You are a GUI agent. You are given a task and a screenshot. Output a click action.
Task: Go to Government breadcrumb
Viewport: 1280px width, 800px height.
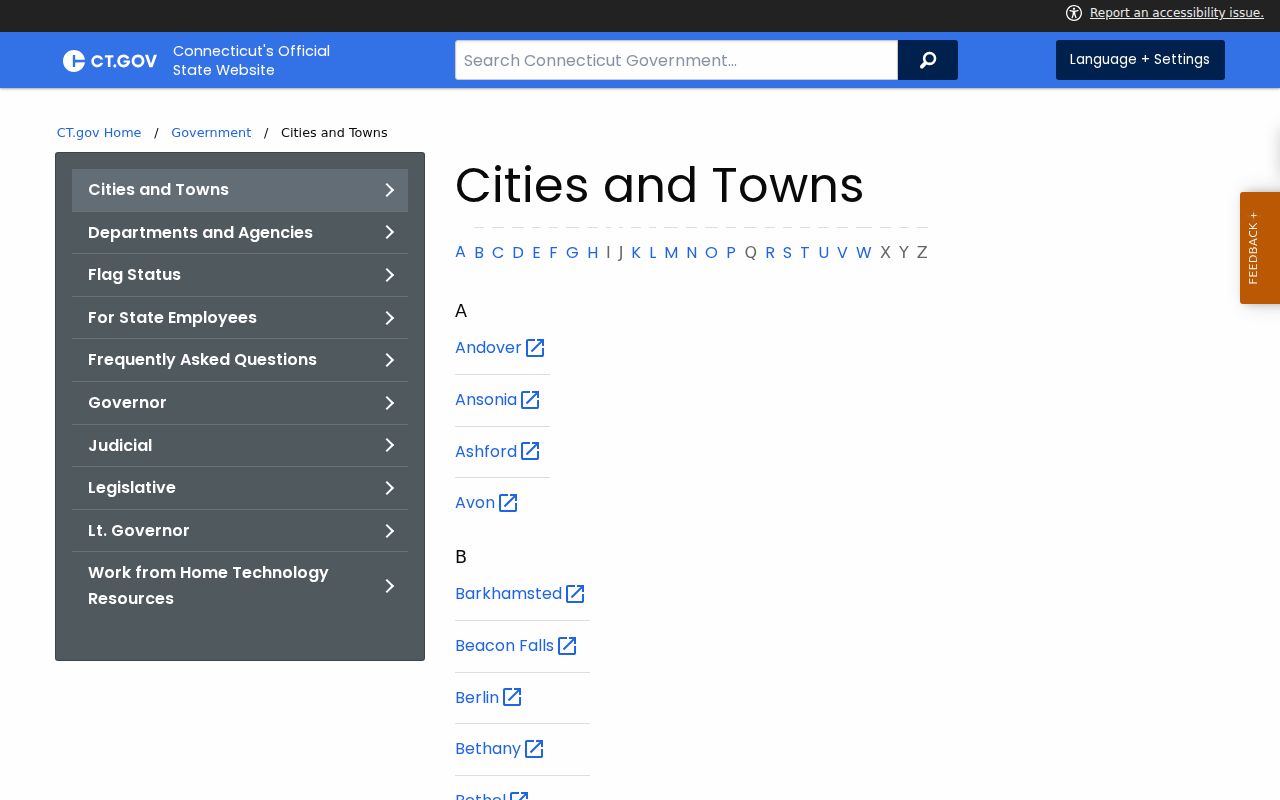pyautogui.click(x=211, y=133)
